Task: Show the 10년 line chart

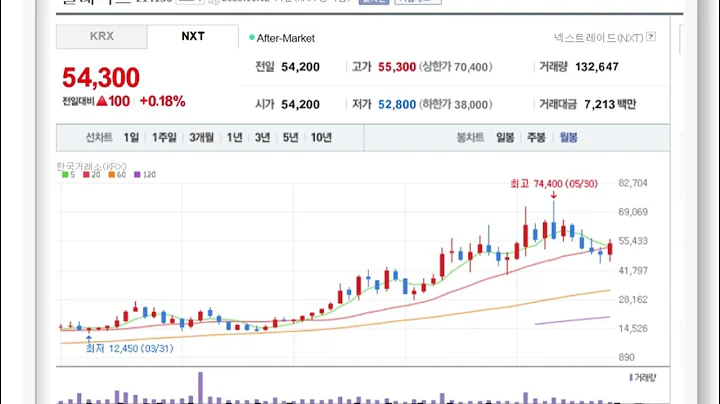Action: (x=321, y=137)
